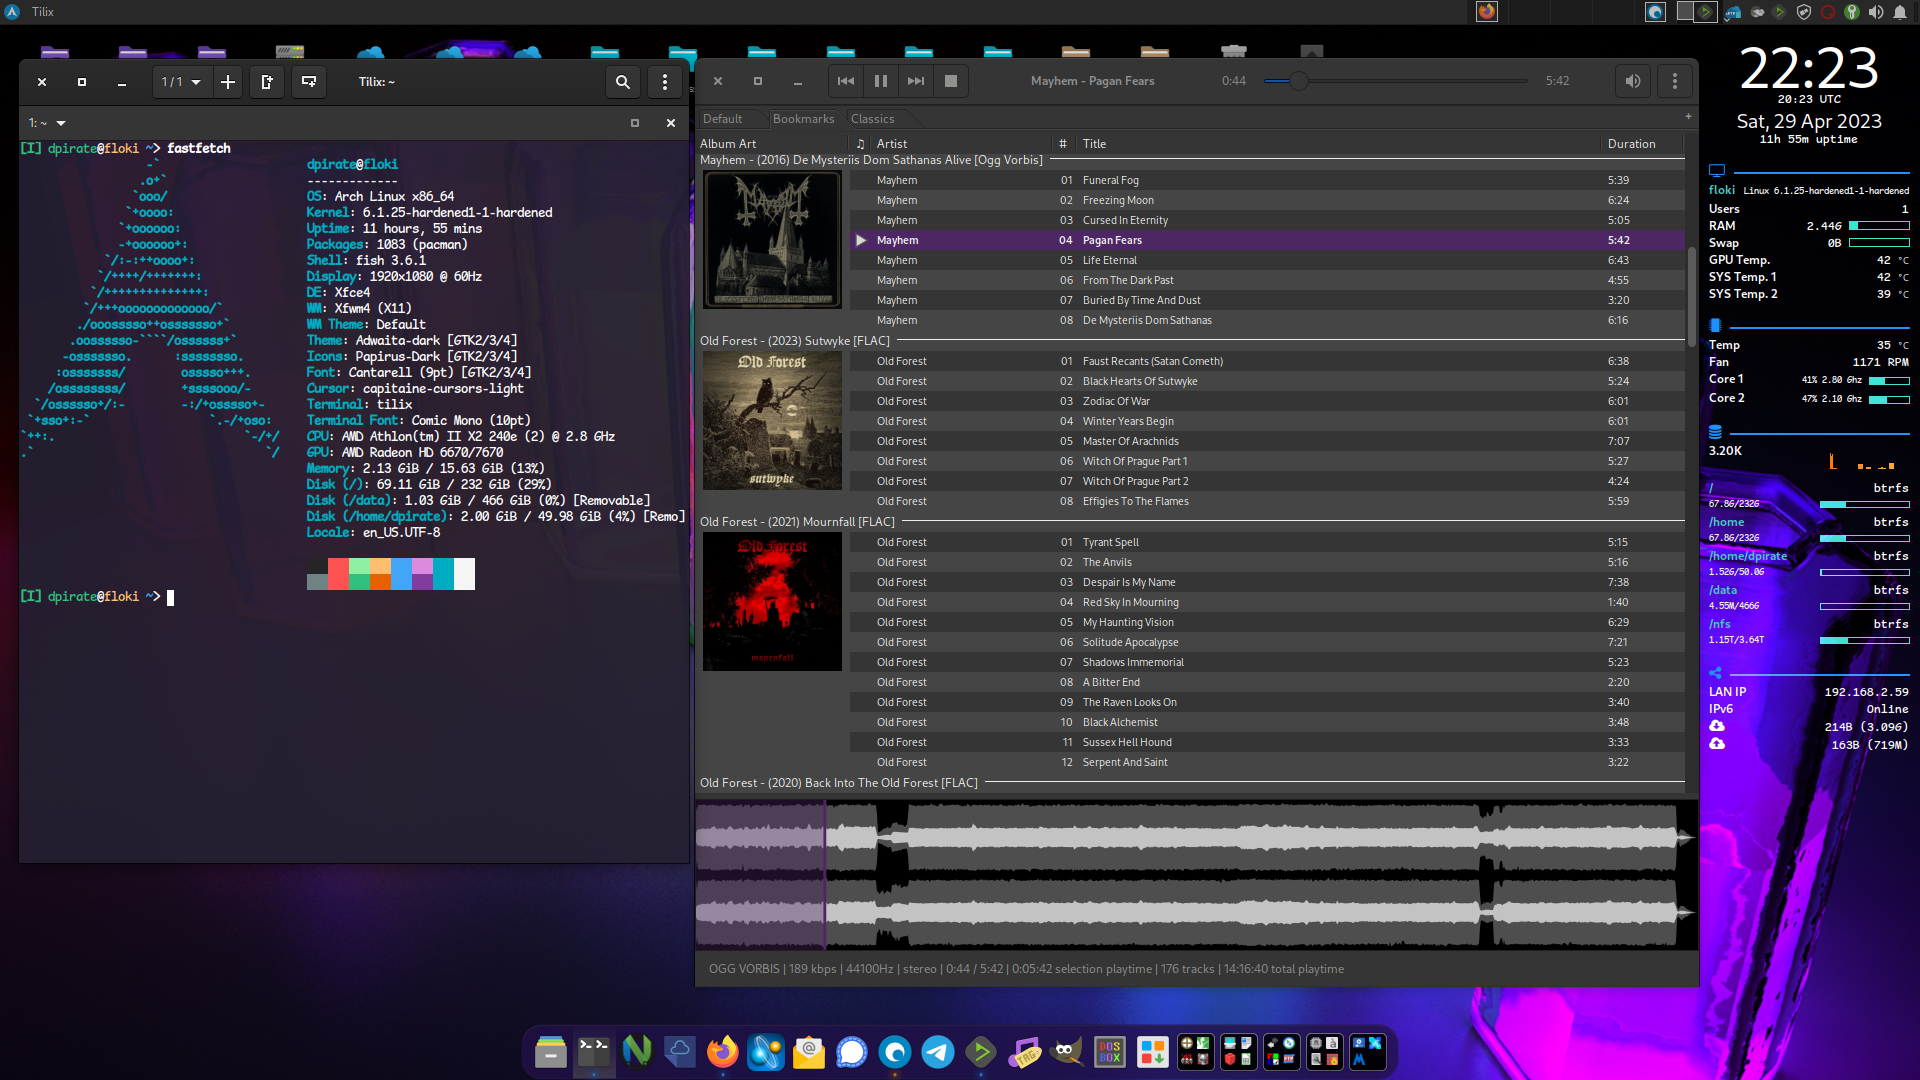Go back to the previous track
The width and height of the screenshot is (1920, 1080).
pyautogui.click(x=846, y=81)
